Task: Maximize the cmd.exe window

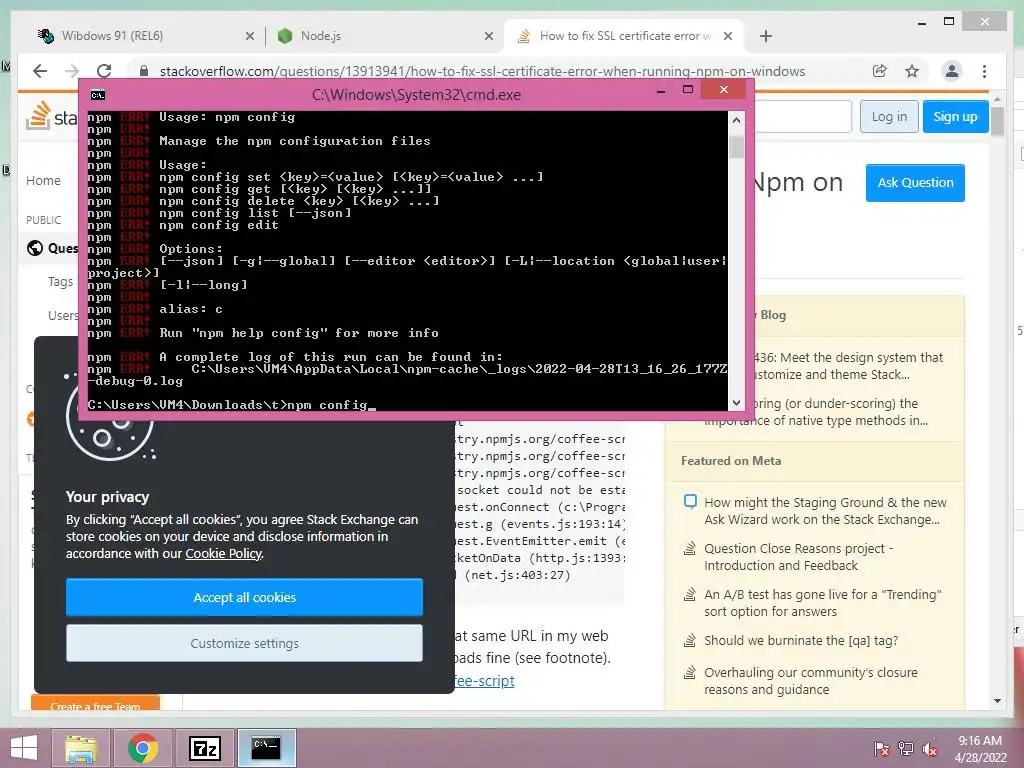Action: (688, 89)
